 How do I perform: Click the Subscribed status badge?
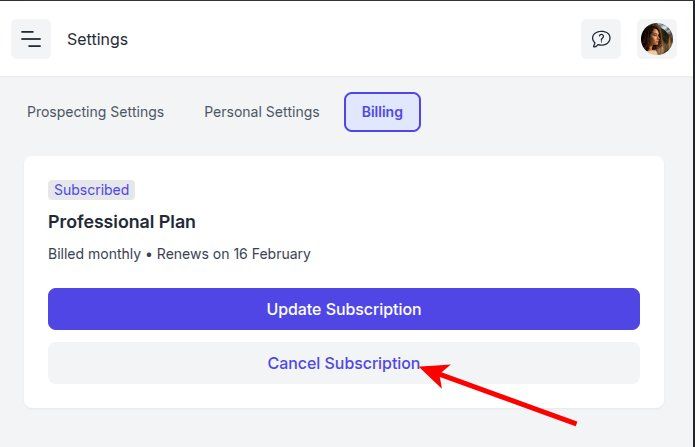[91, 190]
